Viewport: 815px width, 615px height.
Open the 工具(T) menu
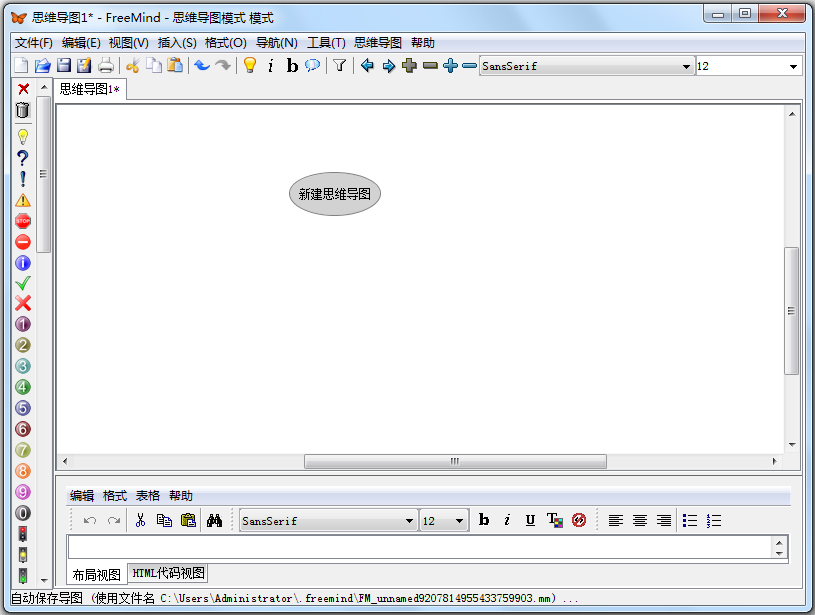[326, 43]
